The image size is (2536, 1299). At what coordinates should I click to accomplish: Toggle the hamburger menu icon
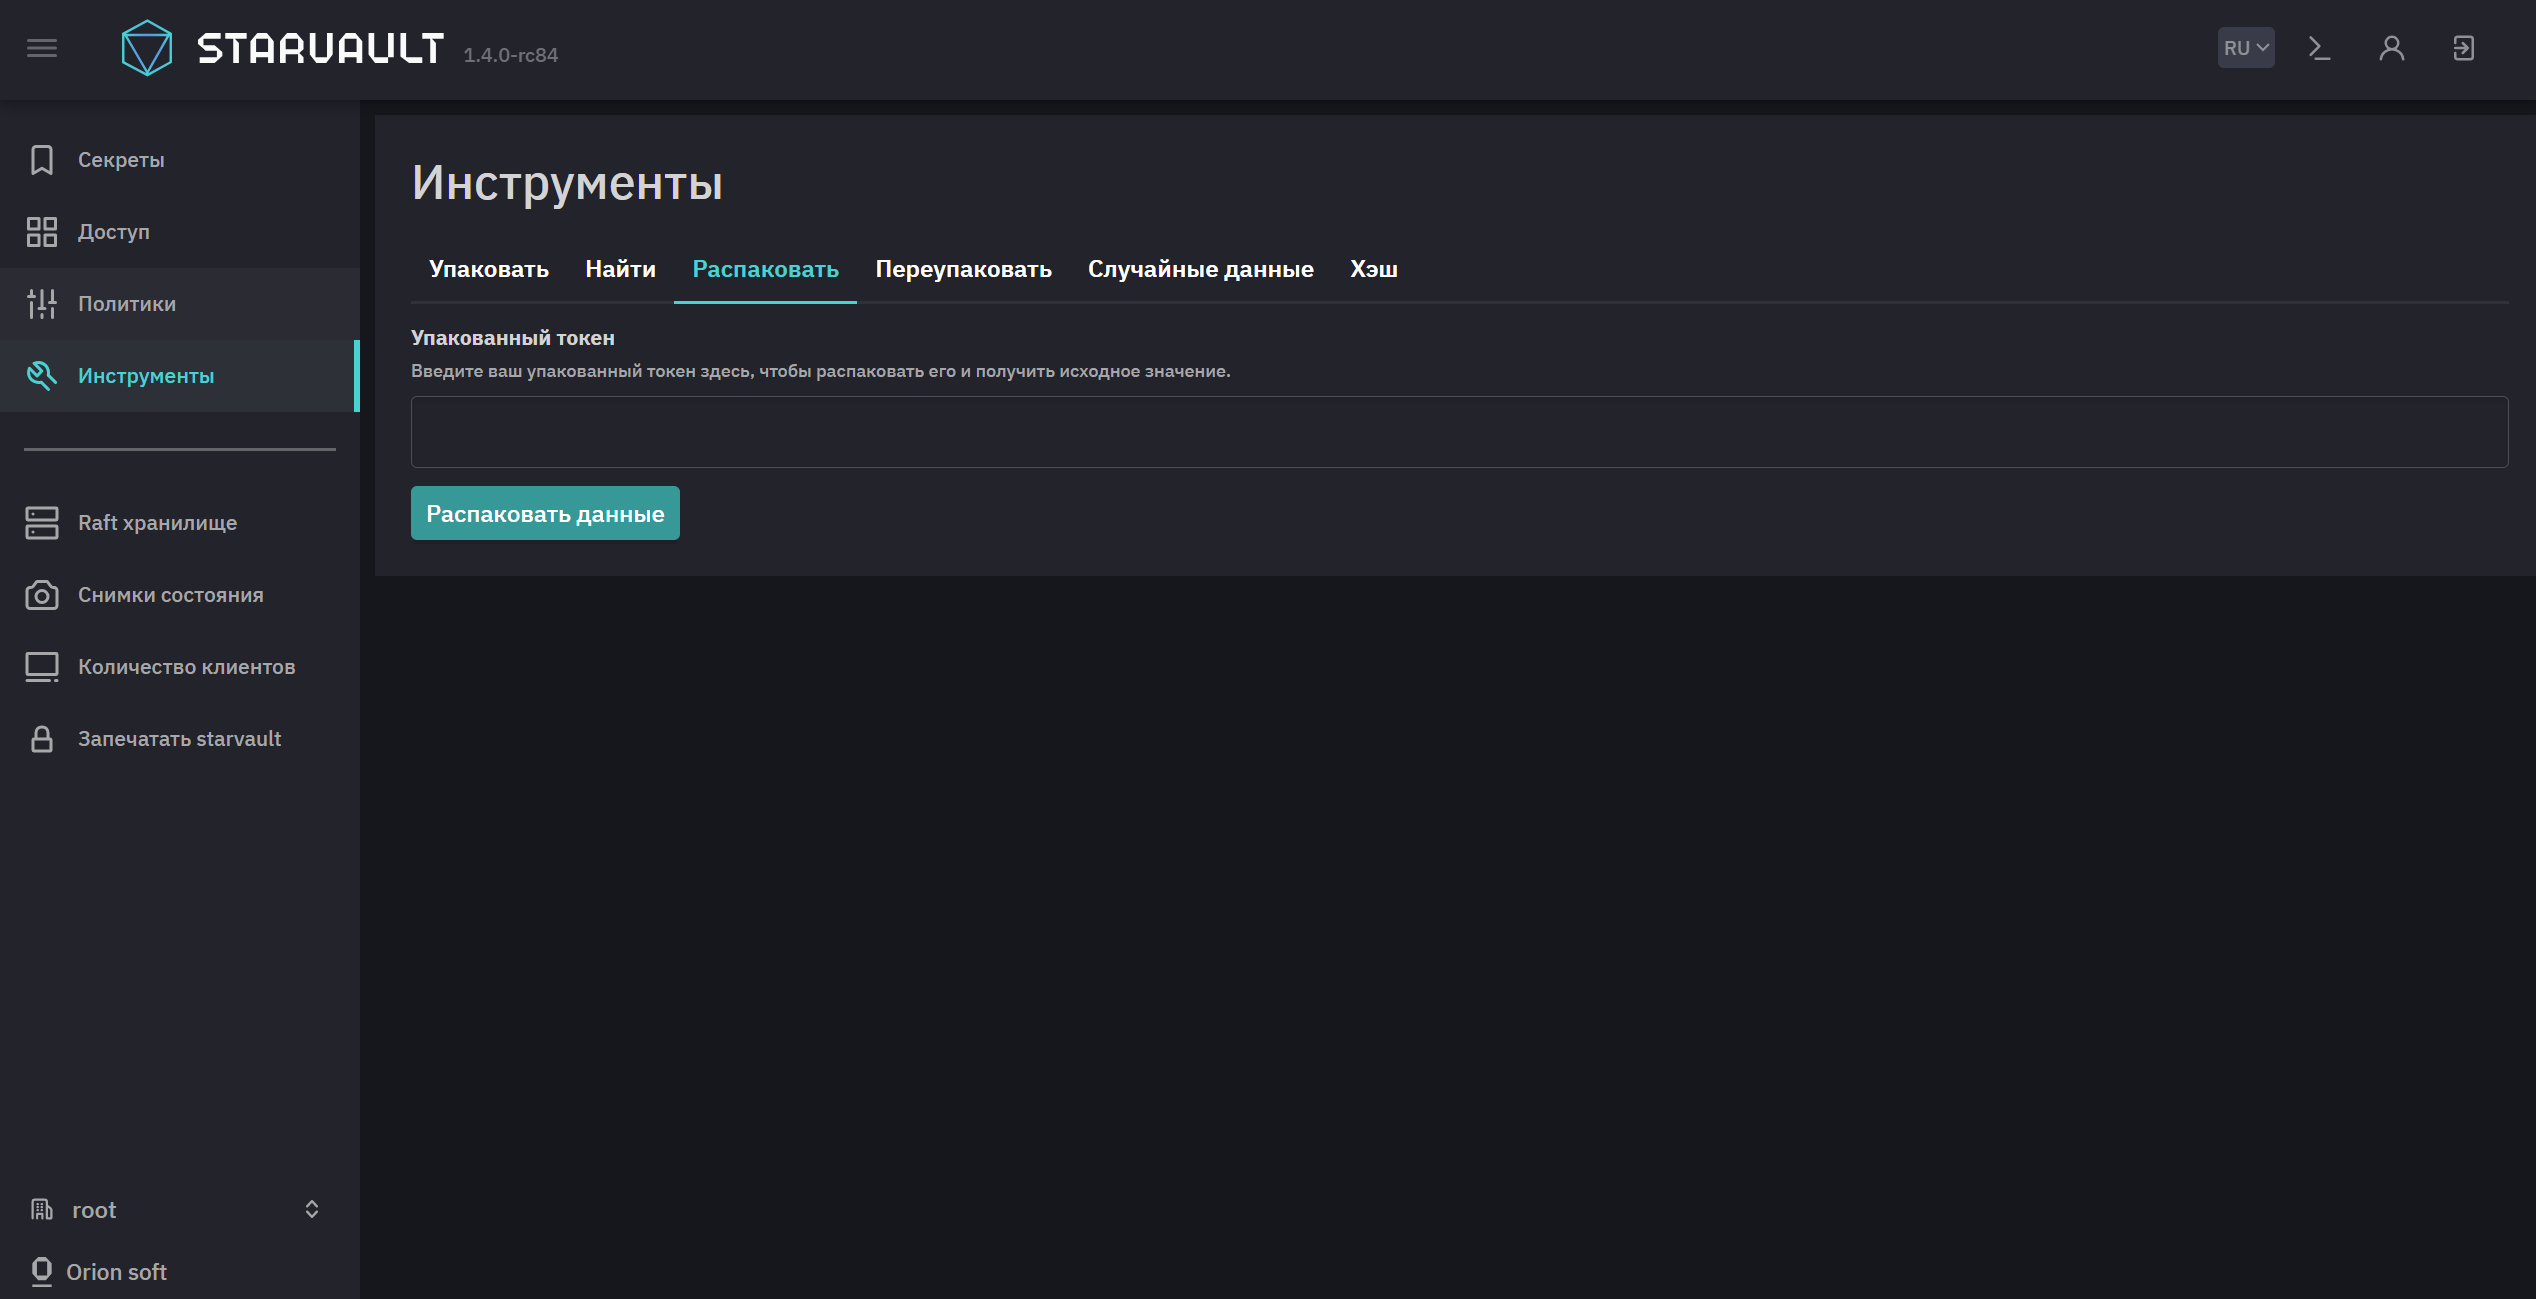(42, 48)
